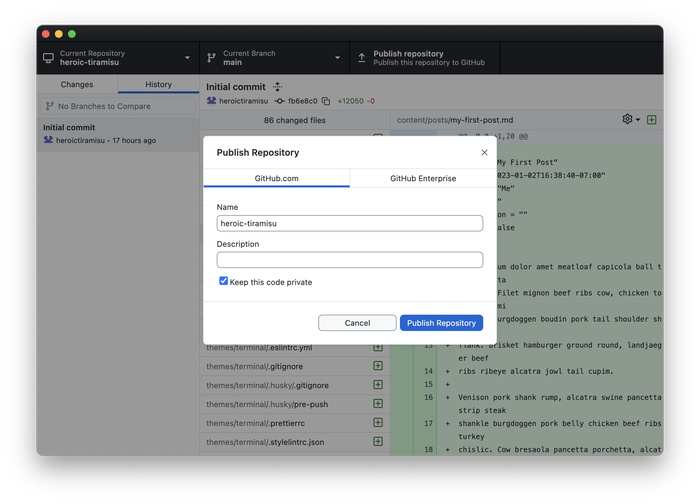Click commit hash fb6e8c0
This screenshot has height=504, width=700.
click(302, 101)
